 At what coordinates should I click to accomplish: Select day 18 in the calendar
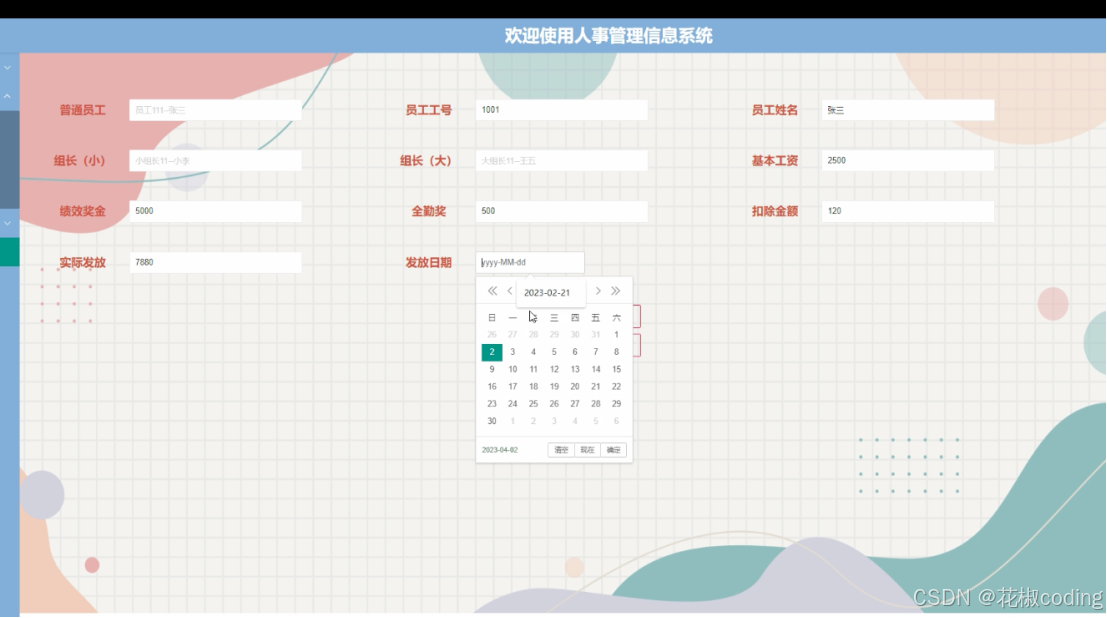[533, 386]
